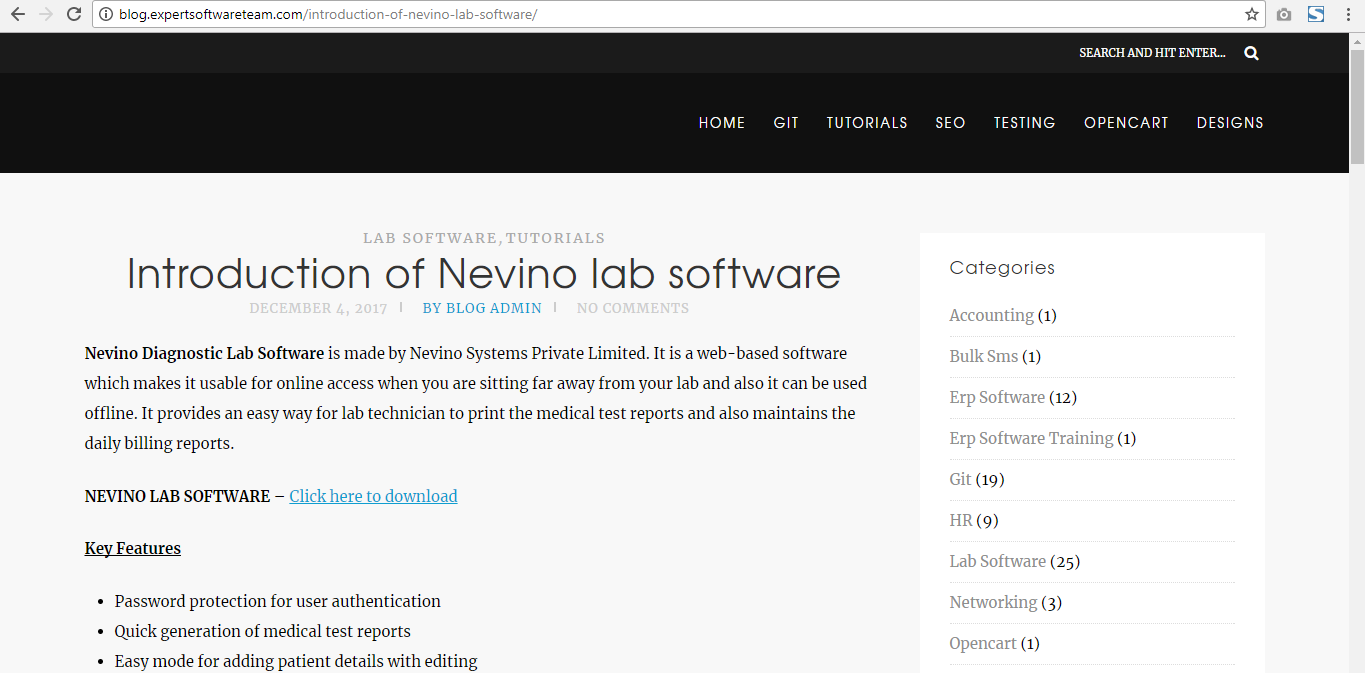Click the BLOG ADMIN author link
Image resolution: width=1365 pixels, height=673 pixels.
click(482, 308)
